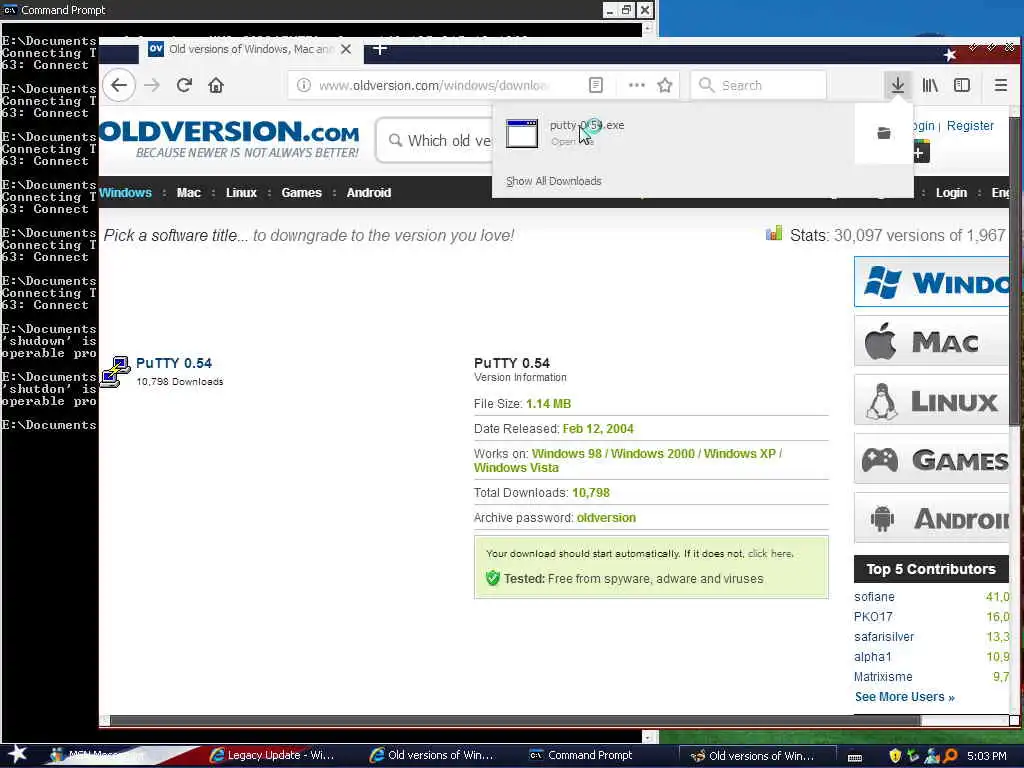
Task: Open the Mac category banner
Action: tap(931, 341)
